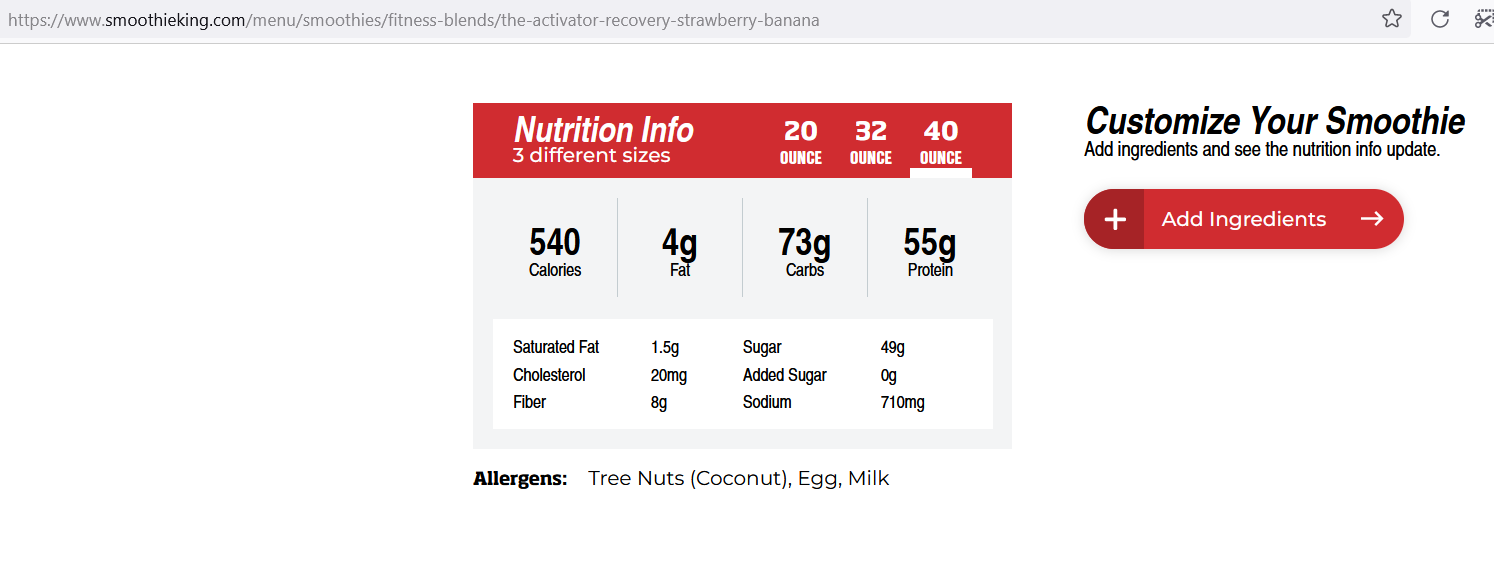Image resolution: width=1494 pixels, height=567 pixels.
Task: Click the 4g Fat value
Action: tap(680, 251)
